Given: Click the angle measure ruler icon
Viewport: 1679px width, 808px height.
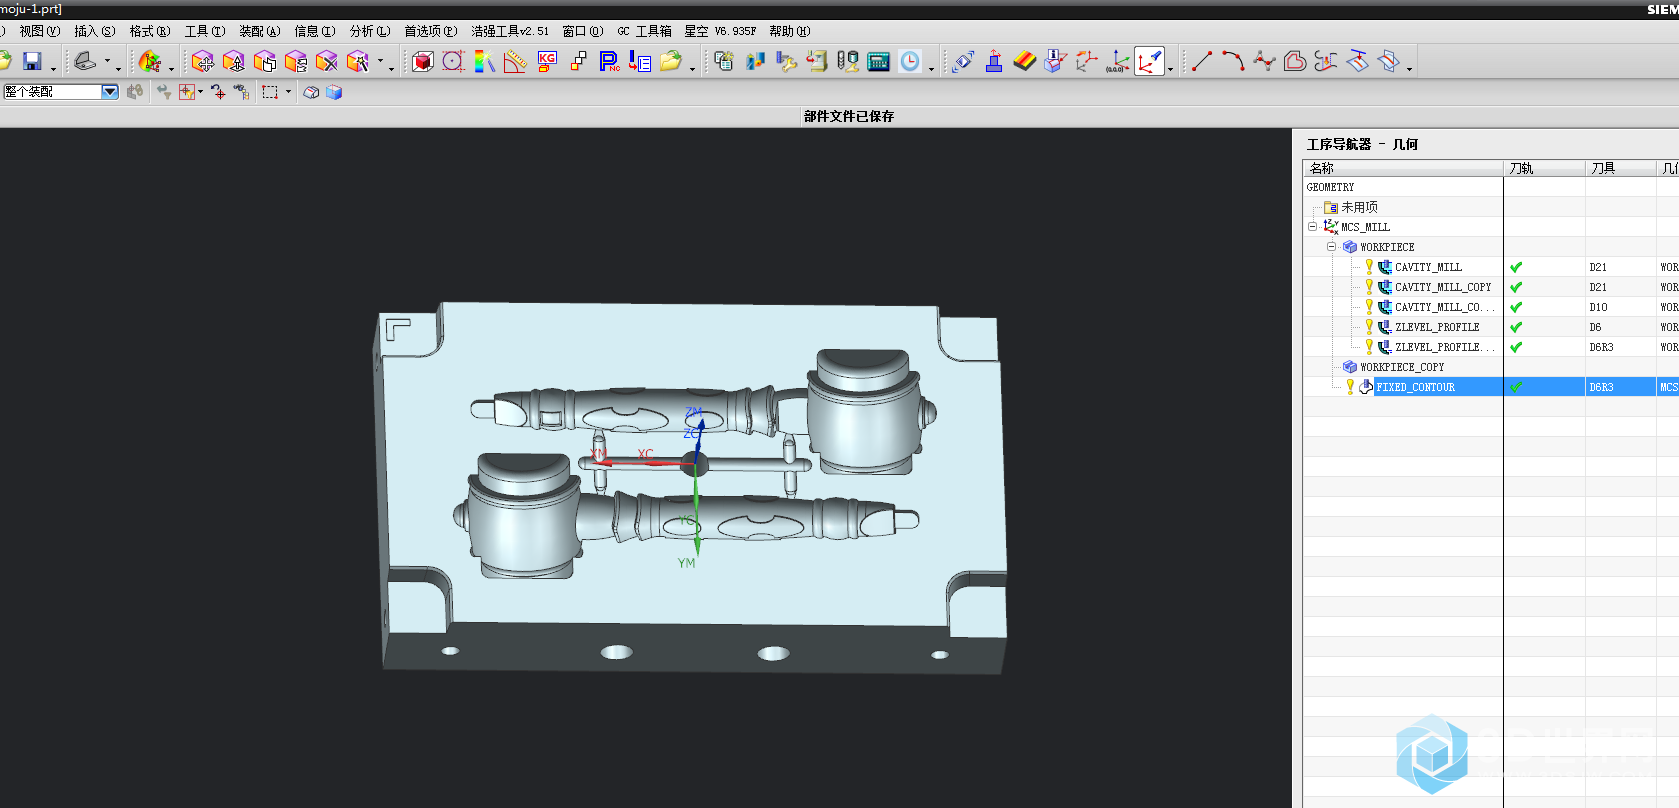Looking at the screenshot, I should (515, 62).
